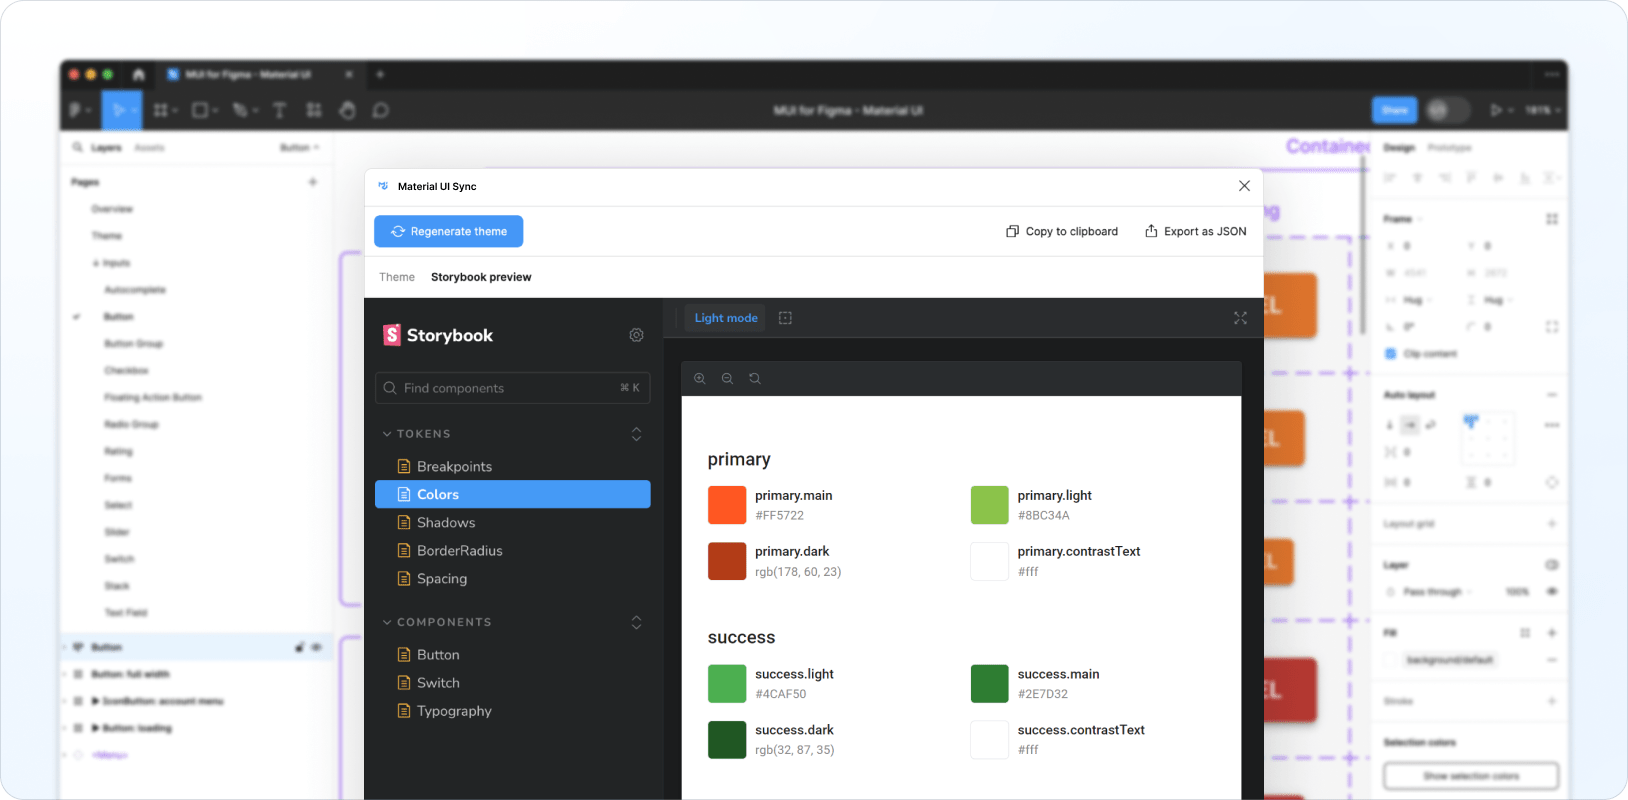Image resolution: width=1628 pixels, height=800 pixels.
Task: Open the Theme tab
Action: pyautogui.click(x=396, y=277)
